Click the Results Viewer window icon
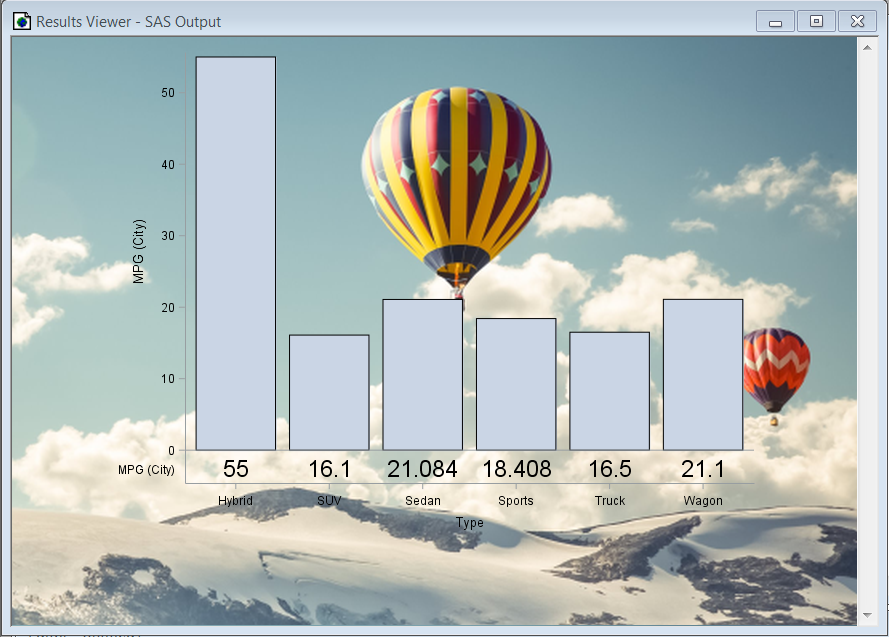Screen dimensions: 889x637 [x=22, y=22]
